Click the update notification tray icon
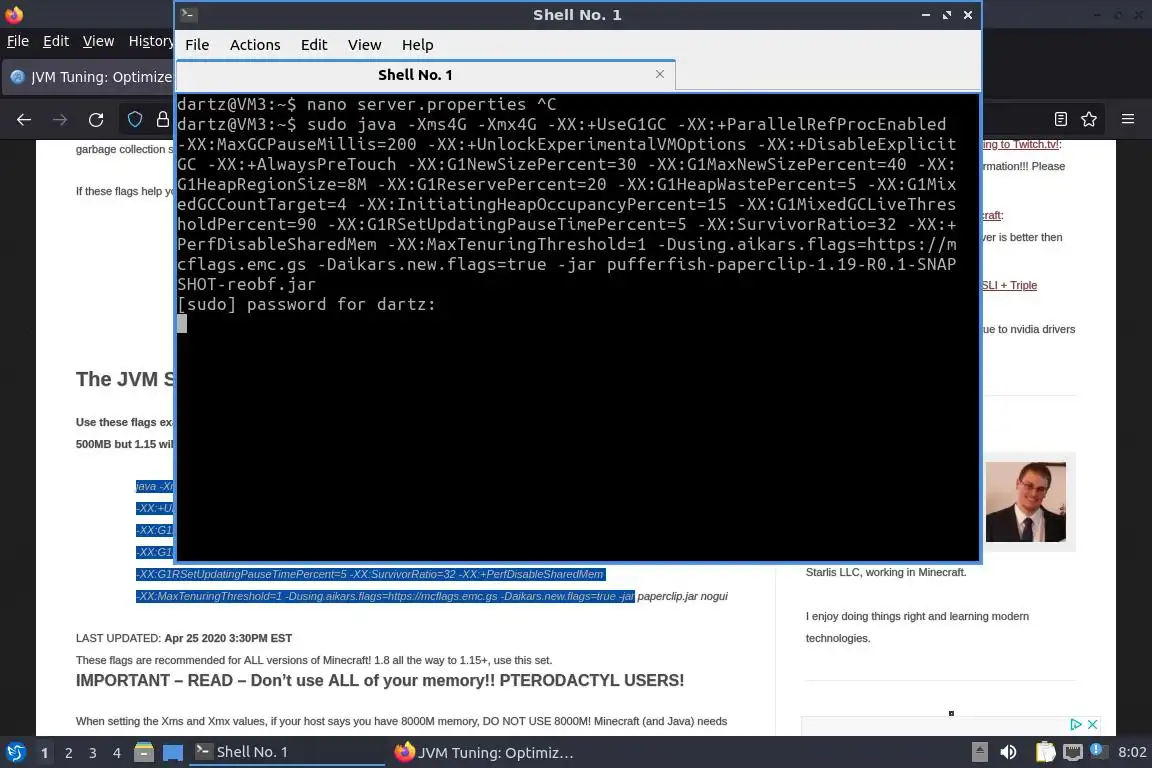The image size is (1152, 768). tap(1097, 750)
